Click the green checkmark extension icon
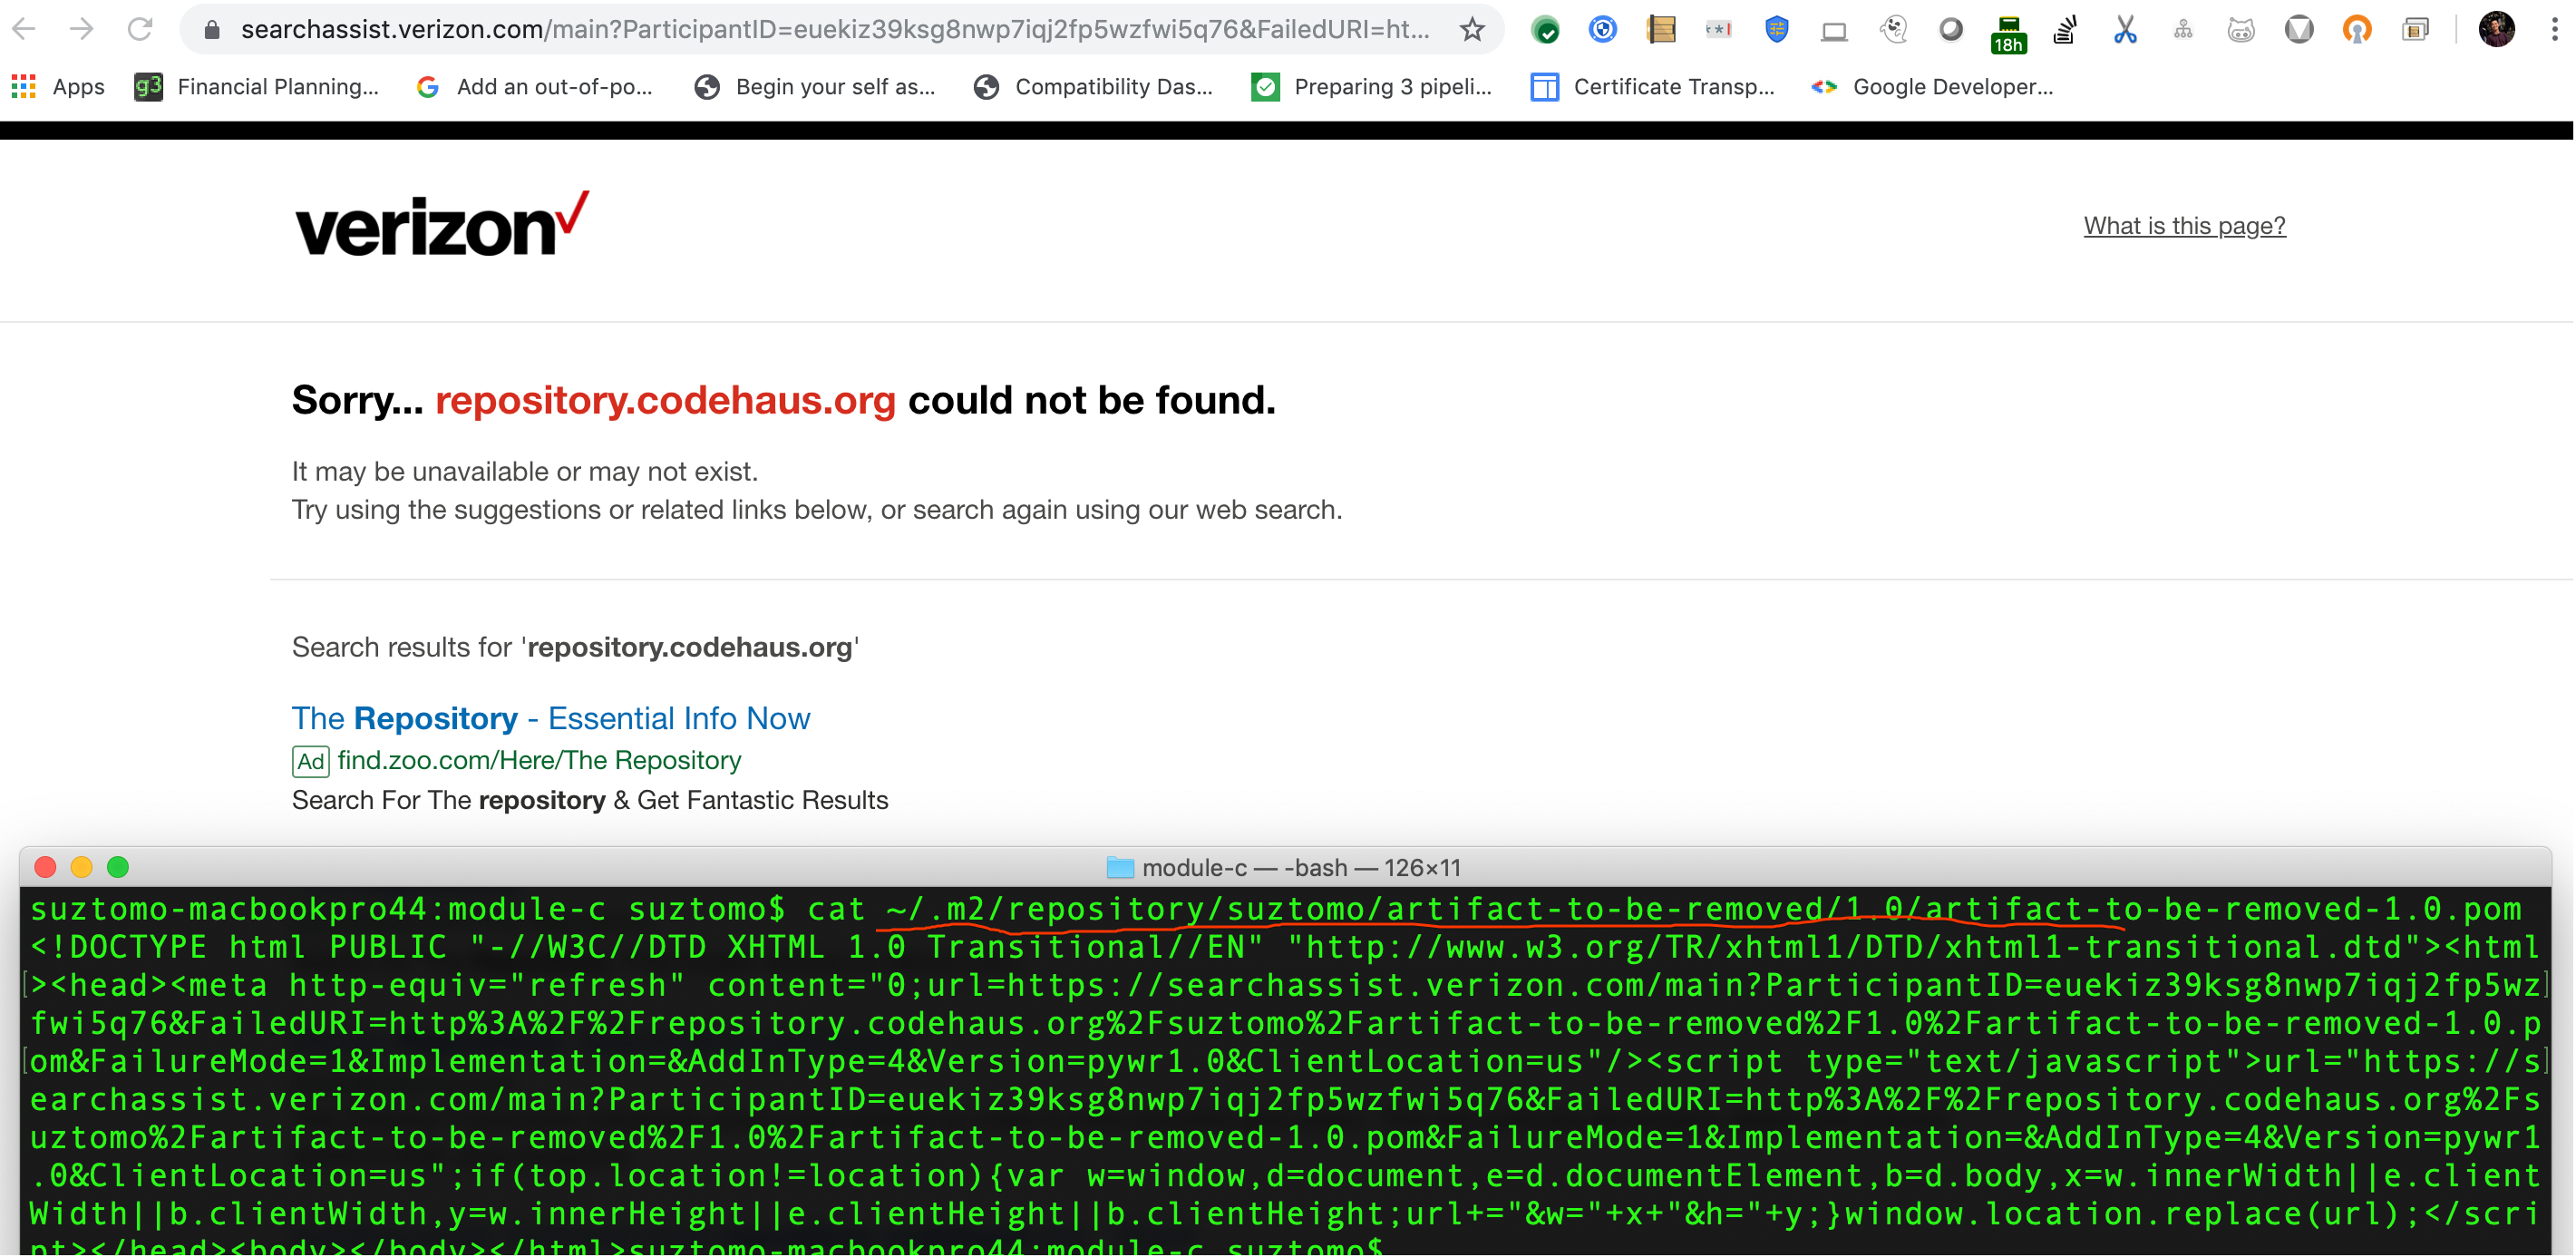Screen dimensions: 2576x1257 [x=1546, y=29]
